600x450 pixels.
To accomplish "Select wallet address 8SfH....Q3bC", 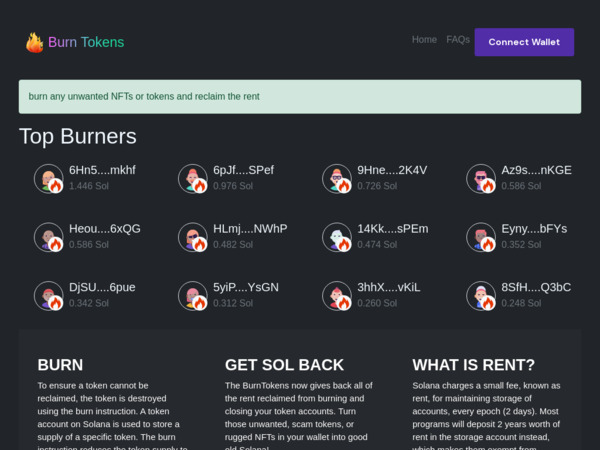I will [x=536, y=287].
